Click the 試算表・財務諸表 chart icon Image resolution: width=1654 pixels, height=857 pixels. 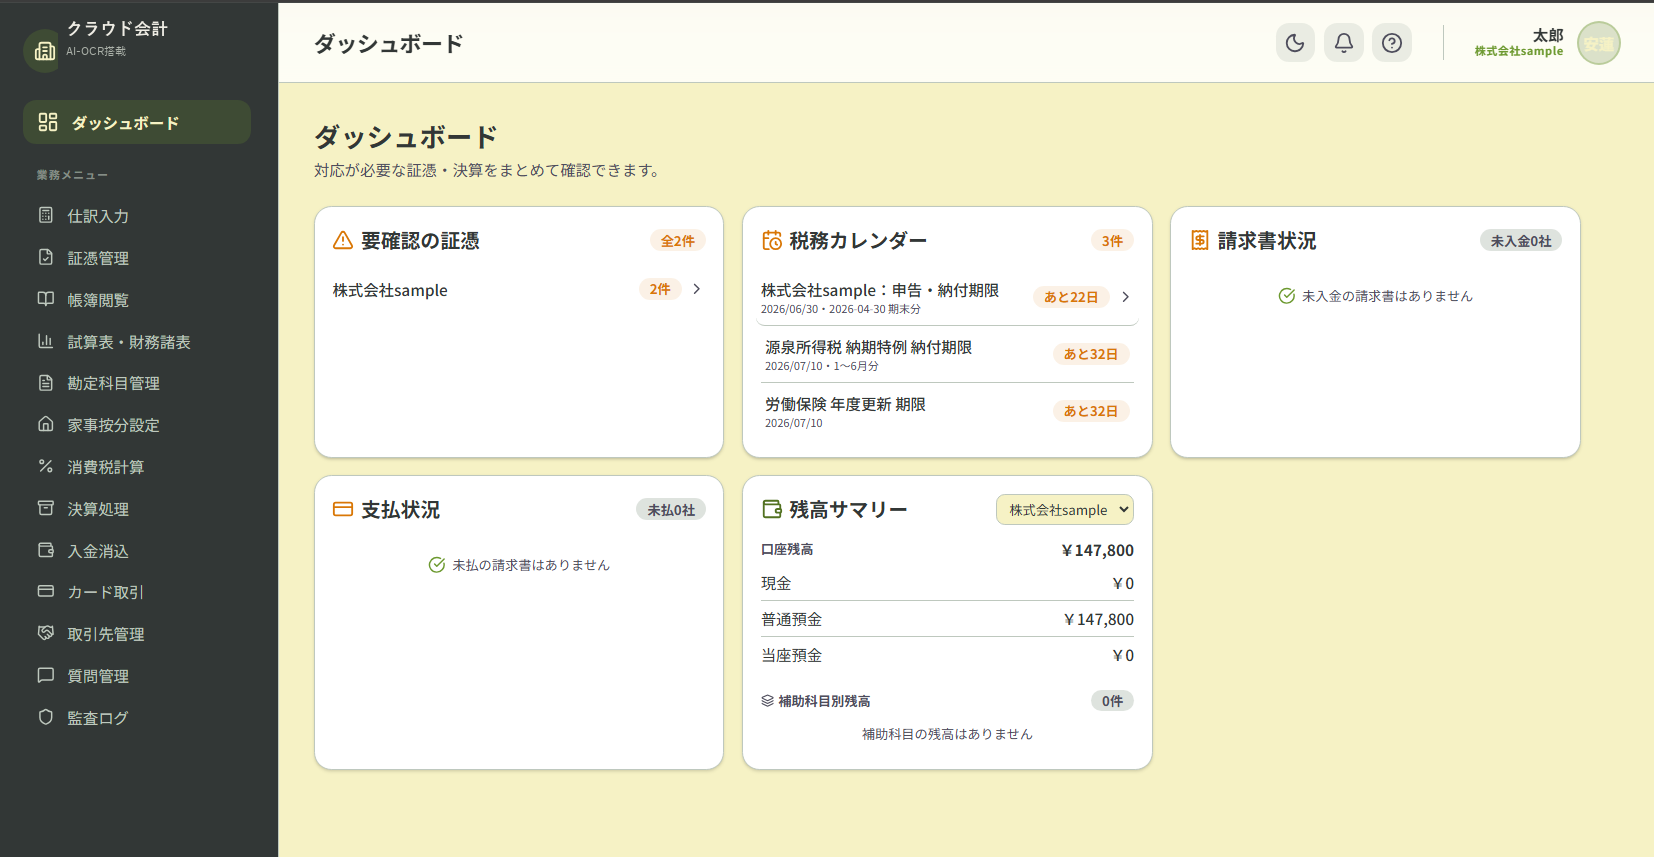click(x=46, y=341)
